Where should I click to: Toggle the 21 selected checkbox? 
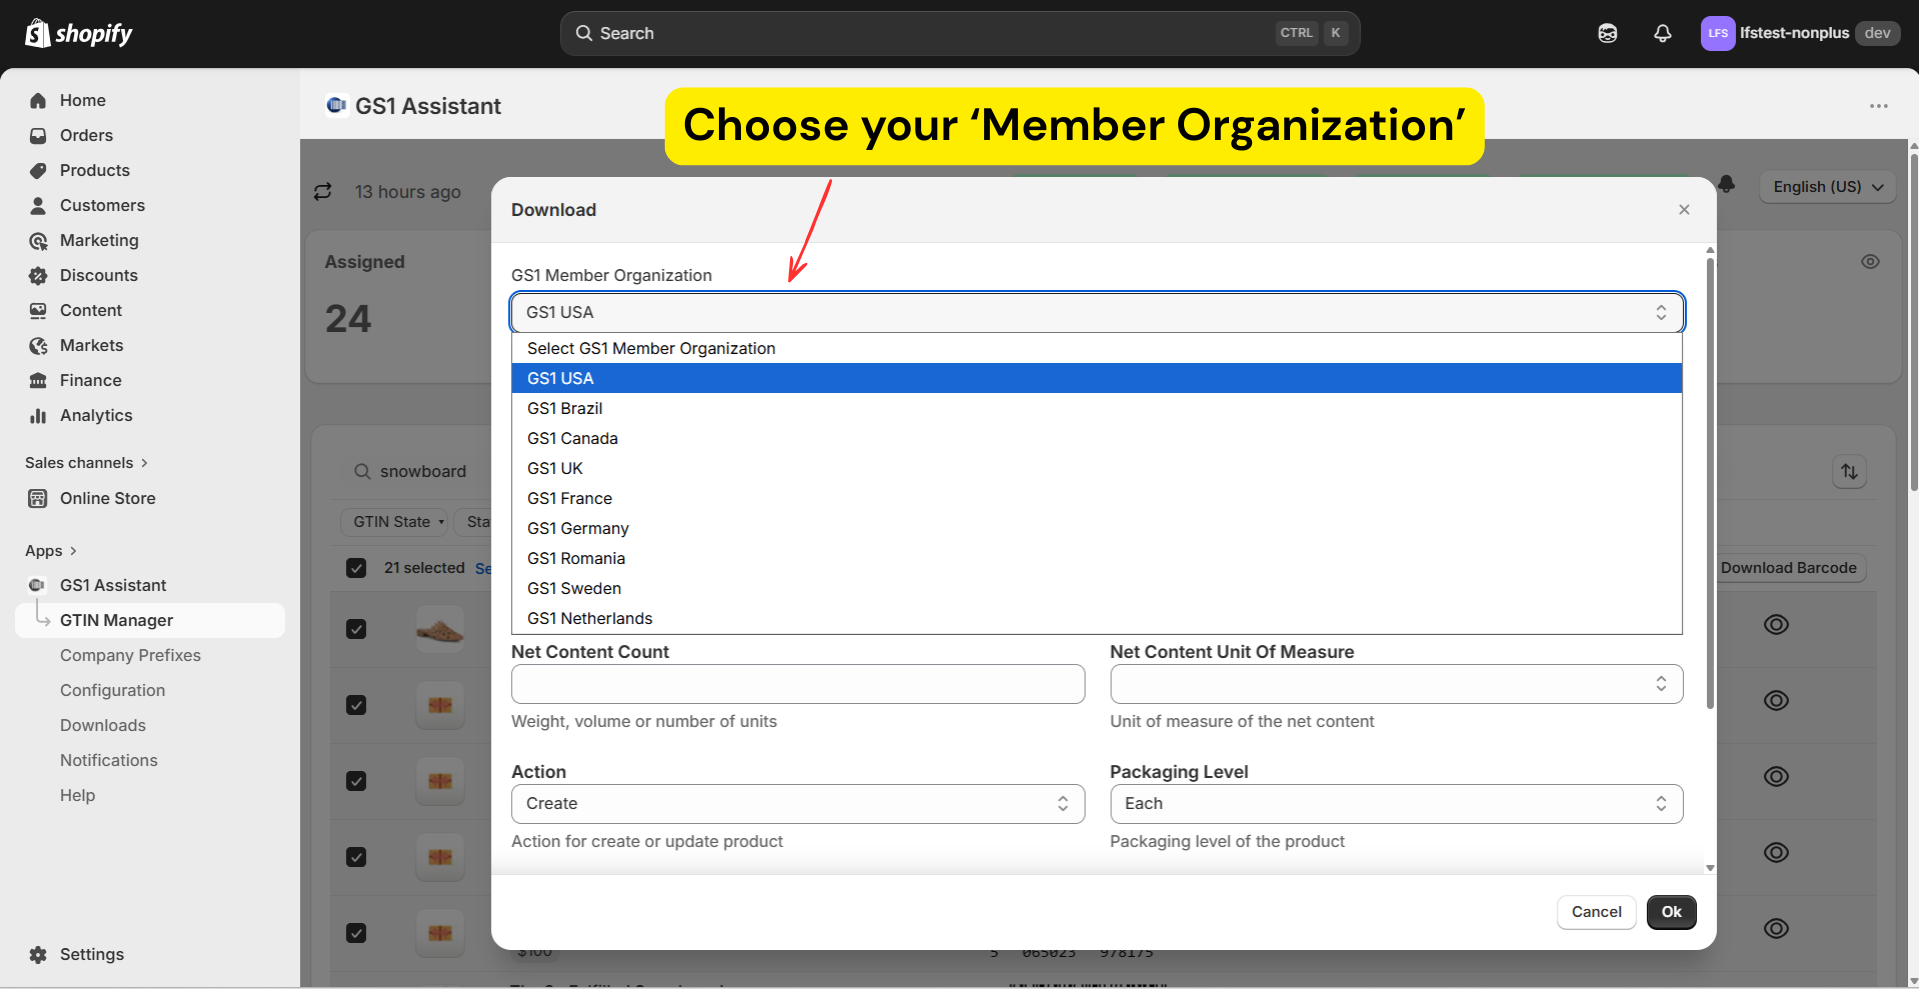(x=356, y=568)
